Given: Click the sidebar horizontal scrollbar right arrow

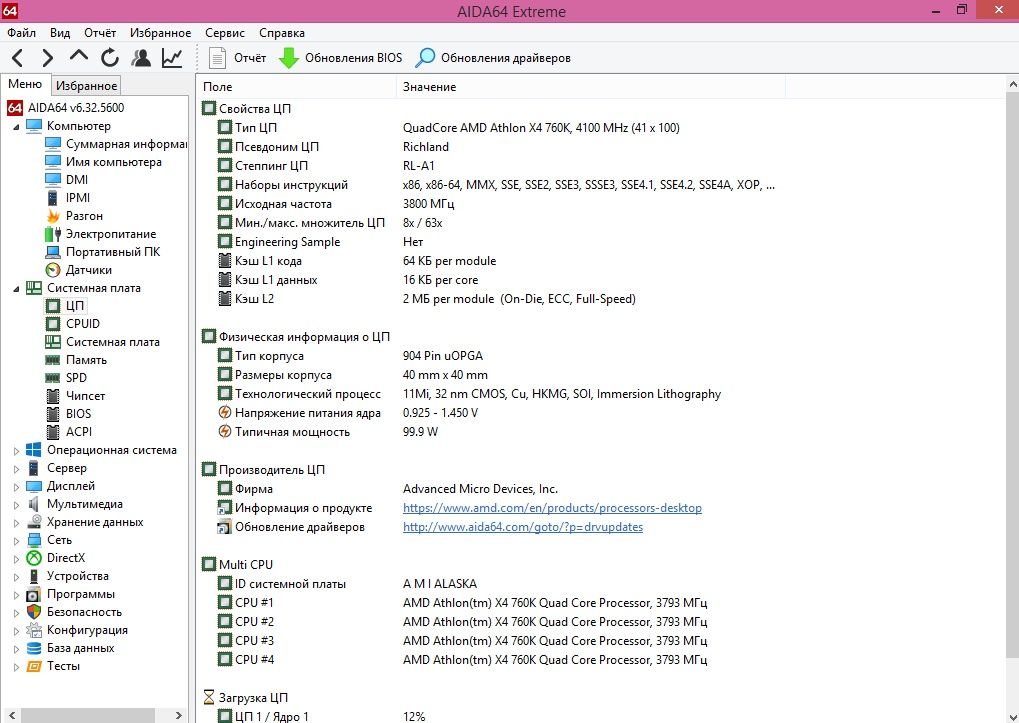Looking at the screenshot, I should [x=179, y=715].
